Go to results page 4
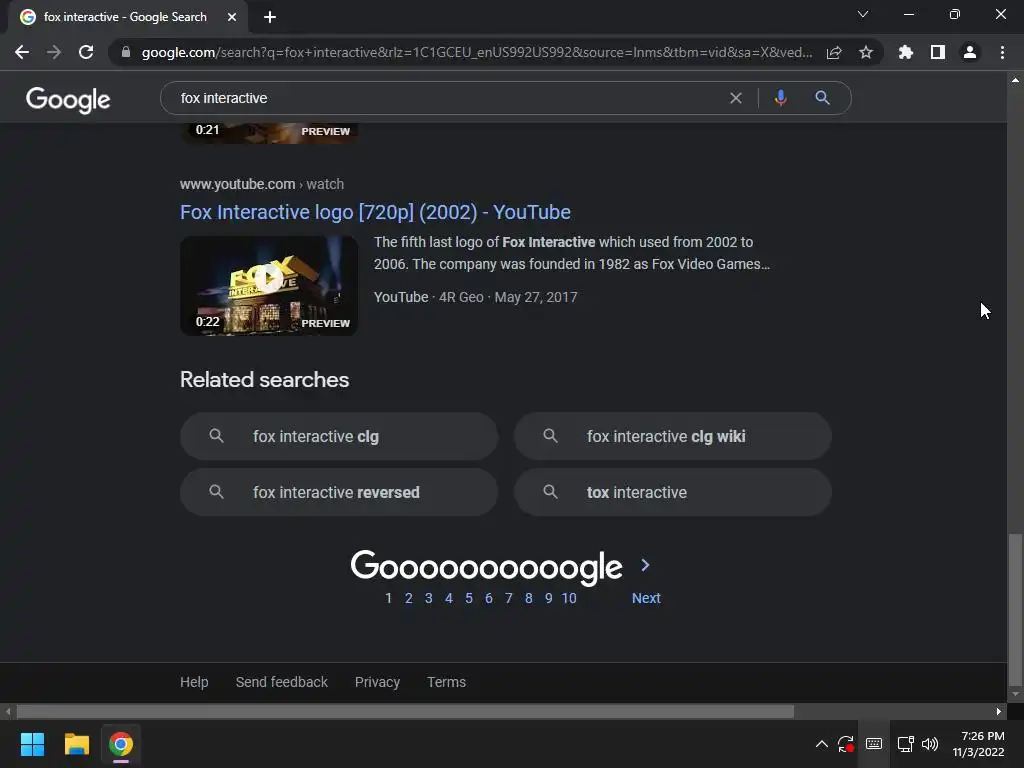The height and width of the screenshot is (768, 1024). [449, 598]
